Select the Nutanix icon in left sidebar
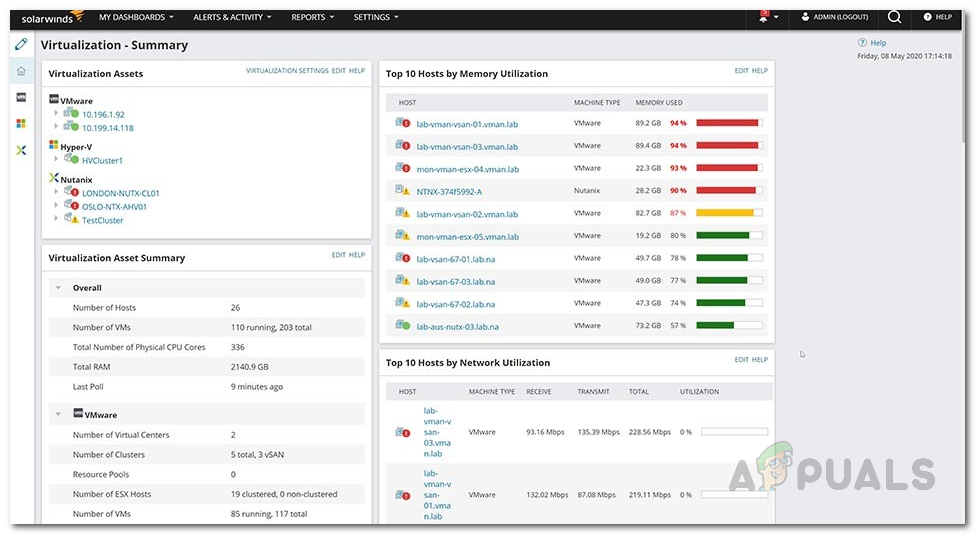Viewport: 976px width, 535px height. (x=21, y=150)
